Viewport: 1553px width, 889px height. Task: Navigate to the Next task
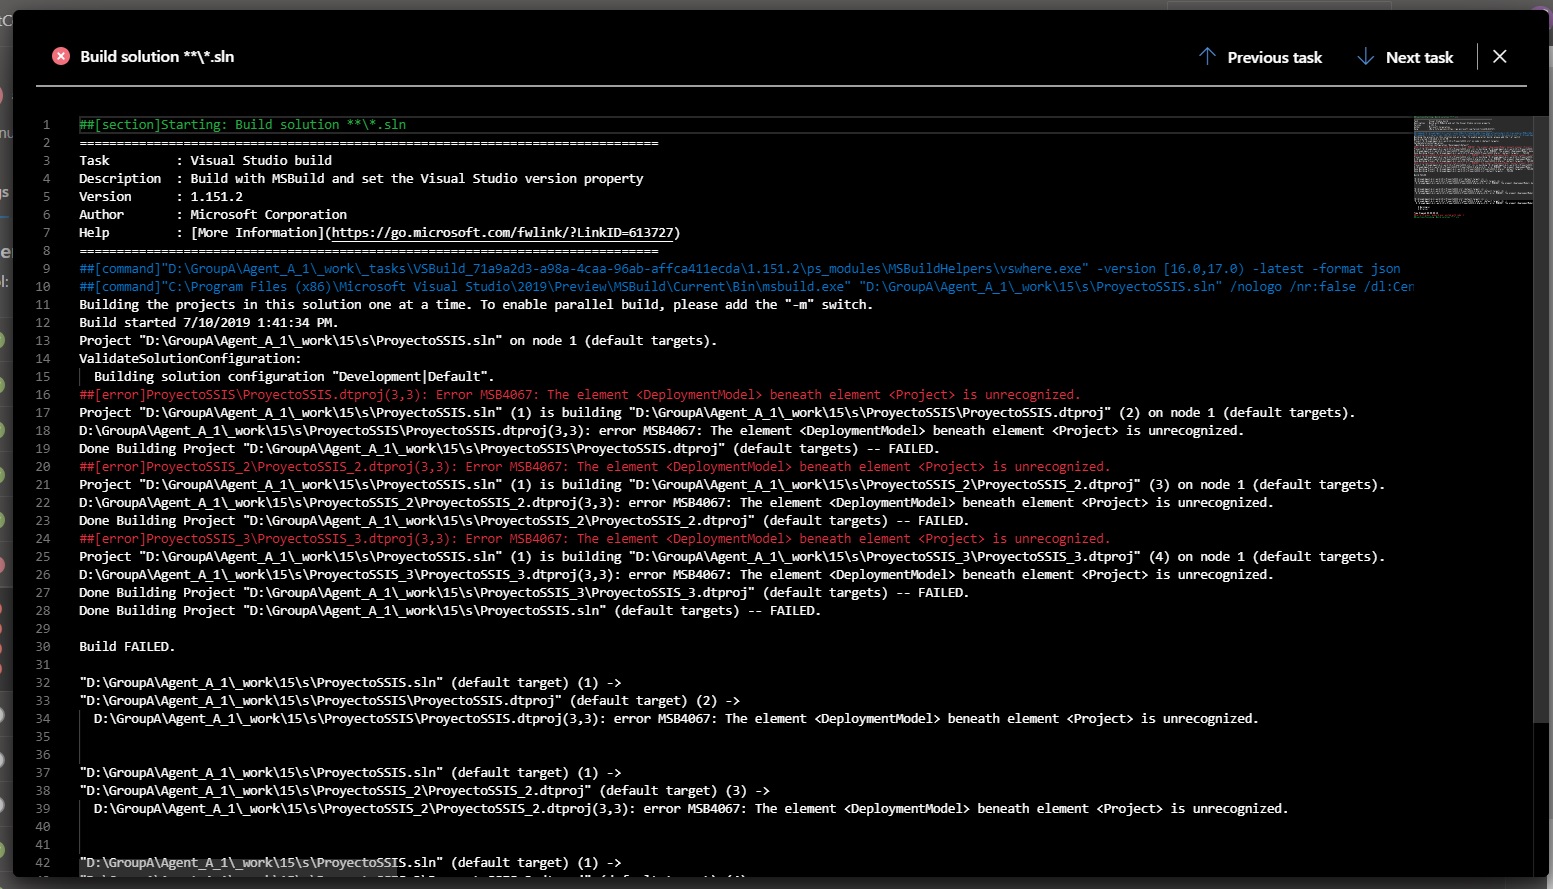point(1420,57)
